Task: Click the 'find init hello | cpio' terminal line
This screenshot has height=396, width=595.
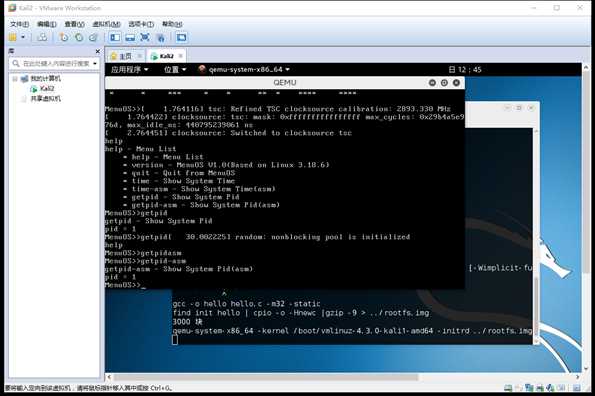Action: [x=301, y=313]
